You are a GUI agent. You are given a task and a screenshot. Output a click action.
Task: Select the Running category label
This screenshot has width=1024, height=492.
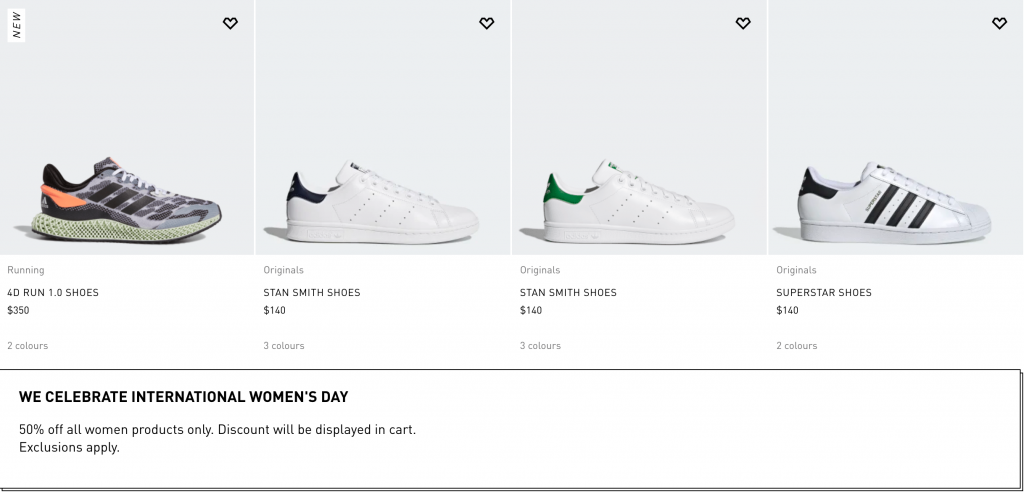[26, 270]
